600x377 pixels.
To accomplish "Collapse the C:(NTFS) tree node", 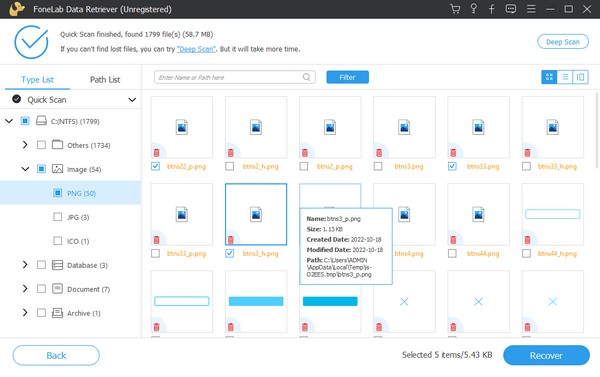I will coord(9,121).
